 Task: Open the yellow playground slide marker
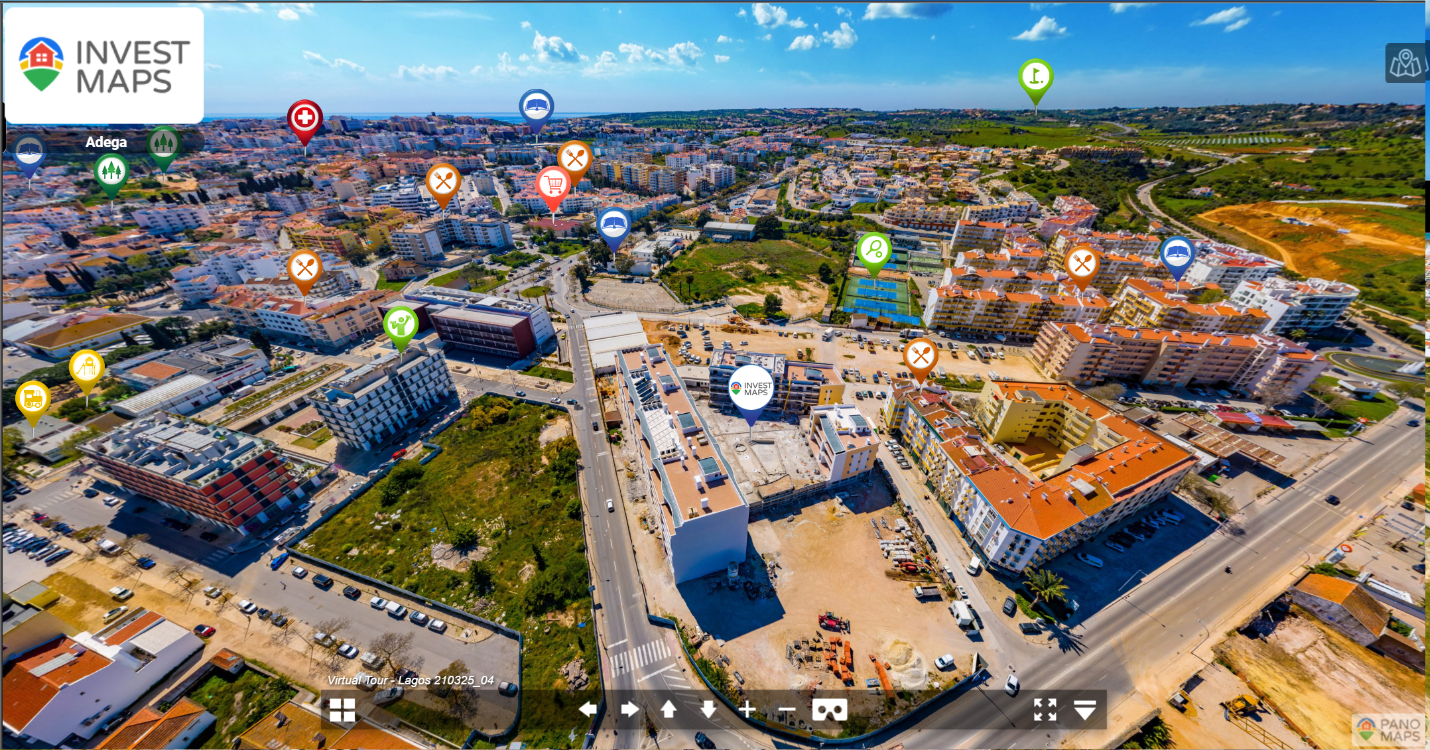[87, 368]
